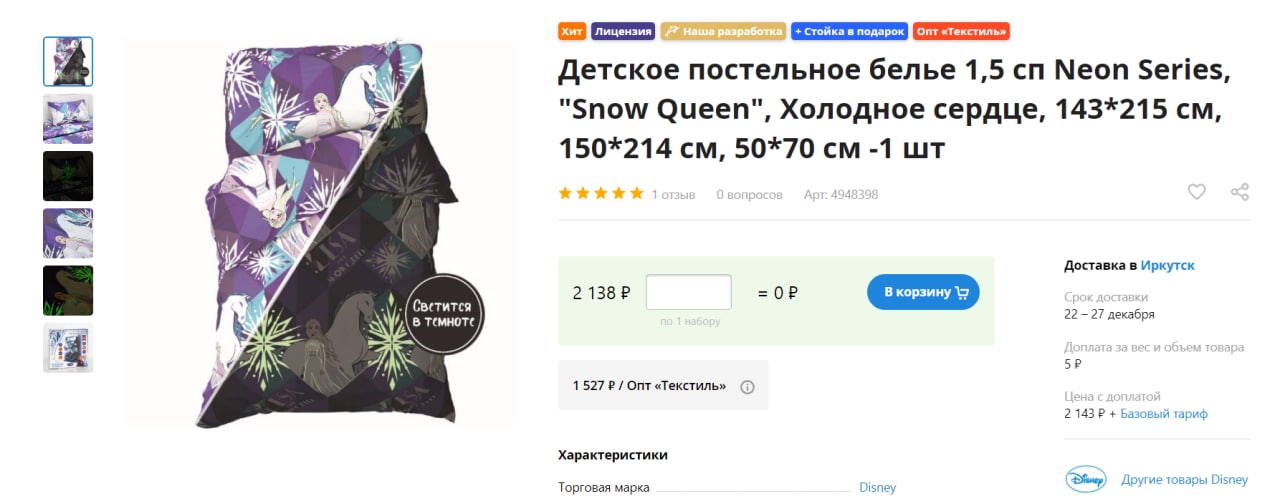Change delivery city Иркутск
The height and width of the screenshot is (501, 1280).
[1168, 266]
